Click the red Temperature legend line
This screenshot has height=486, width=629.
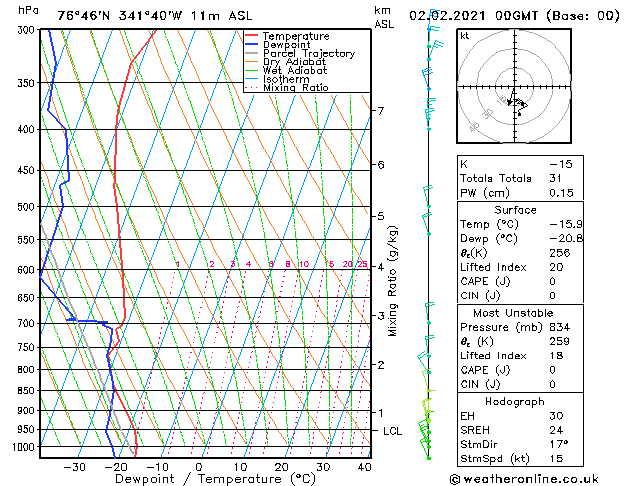(x=251, y=36)
